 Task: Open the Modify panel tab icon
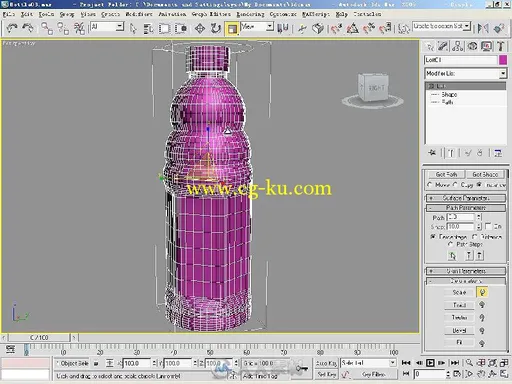pyautogui.click(x=443, y=47)
